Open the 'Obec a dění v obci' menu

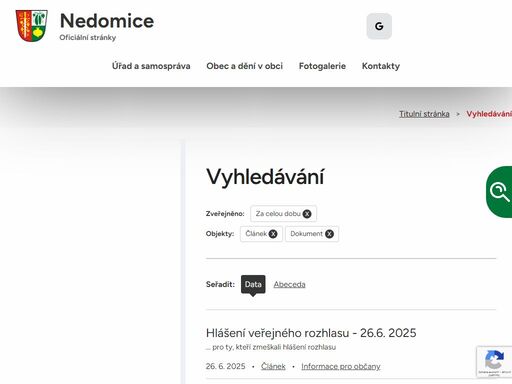[x=244, y=66]
